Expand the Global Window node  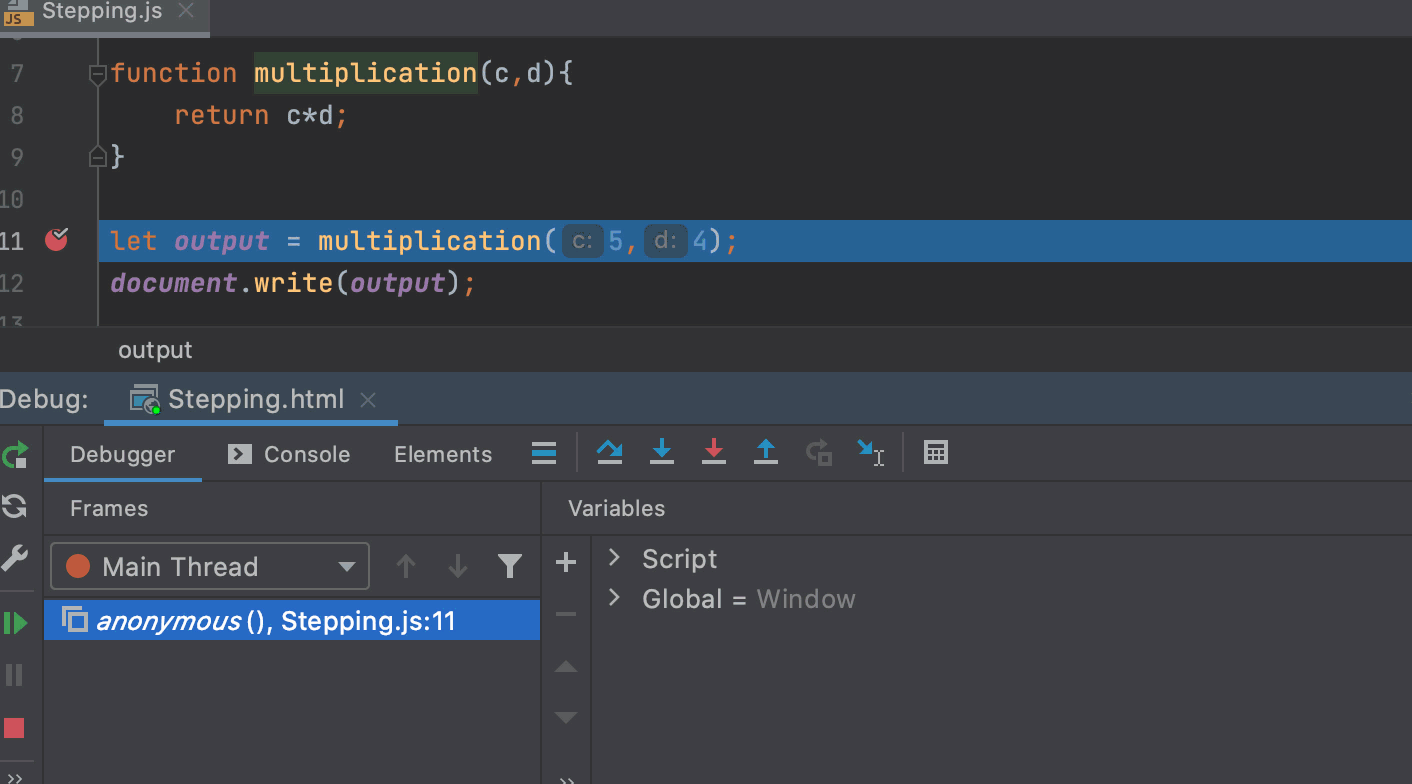coord(615,599)
